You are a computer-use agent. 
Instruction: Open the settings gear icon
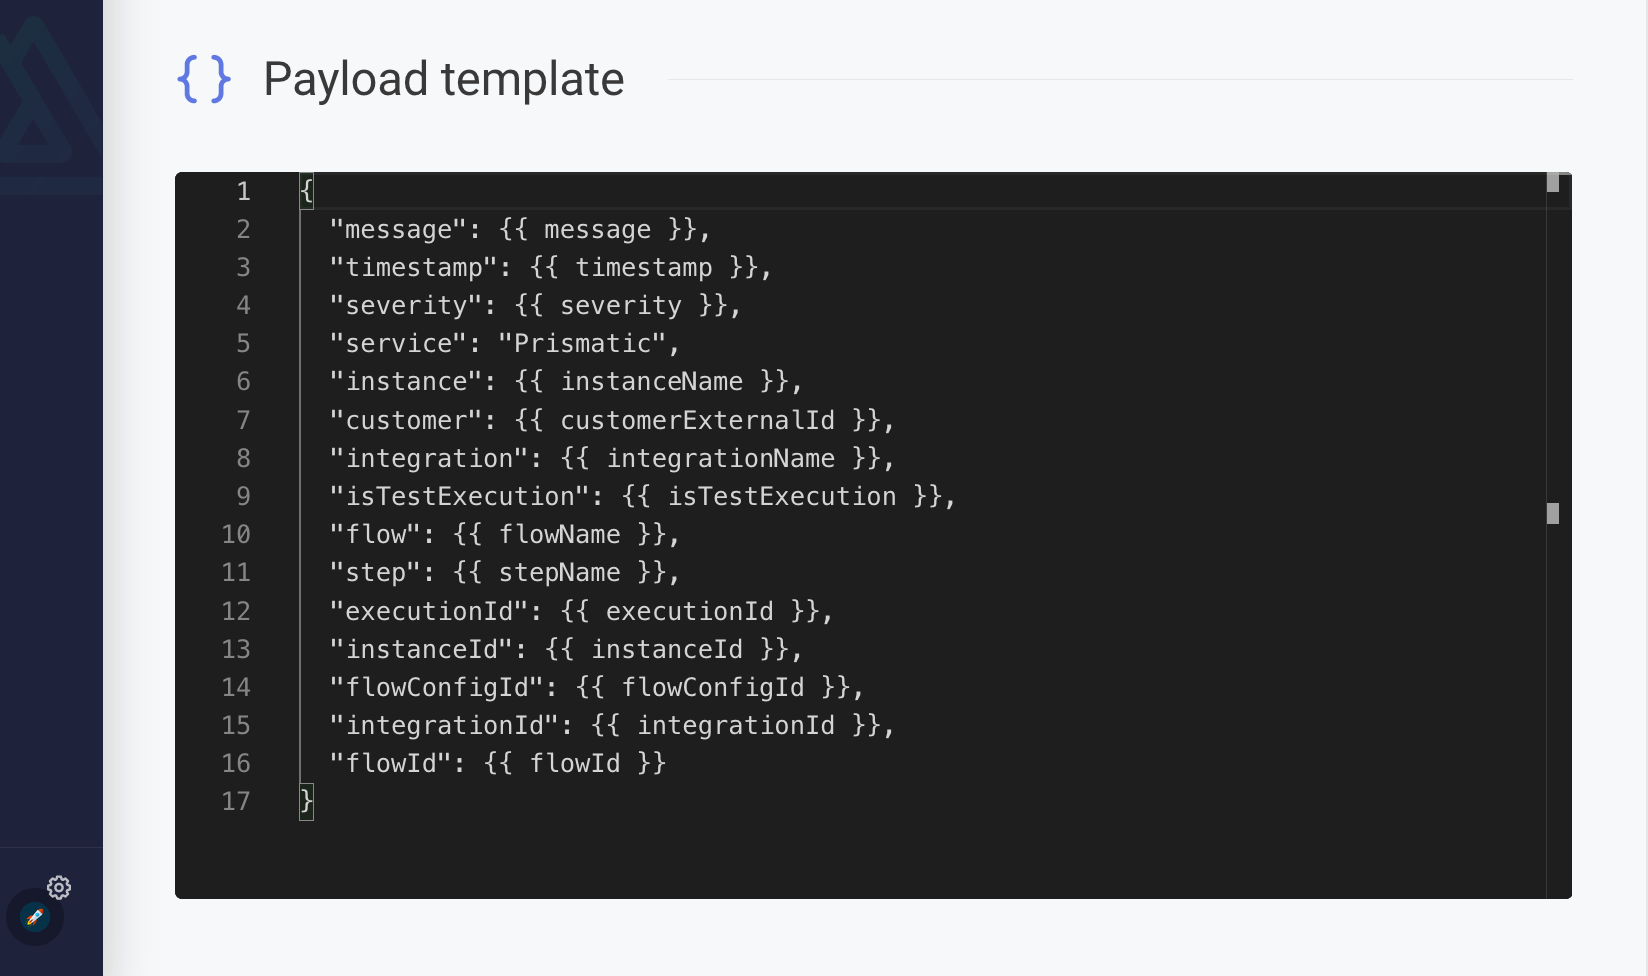pos(58,887)
